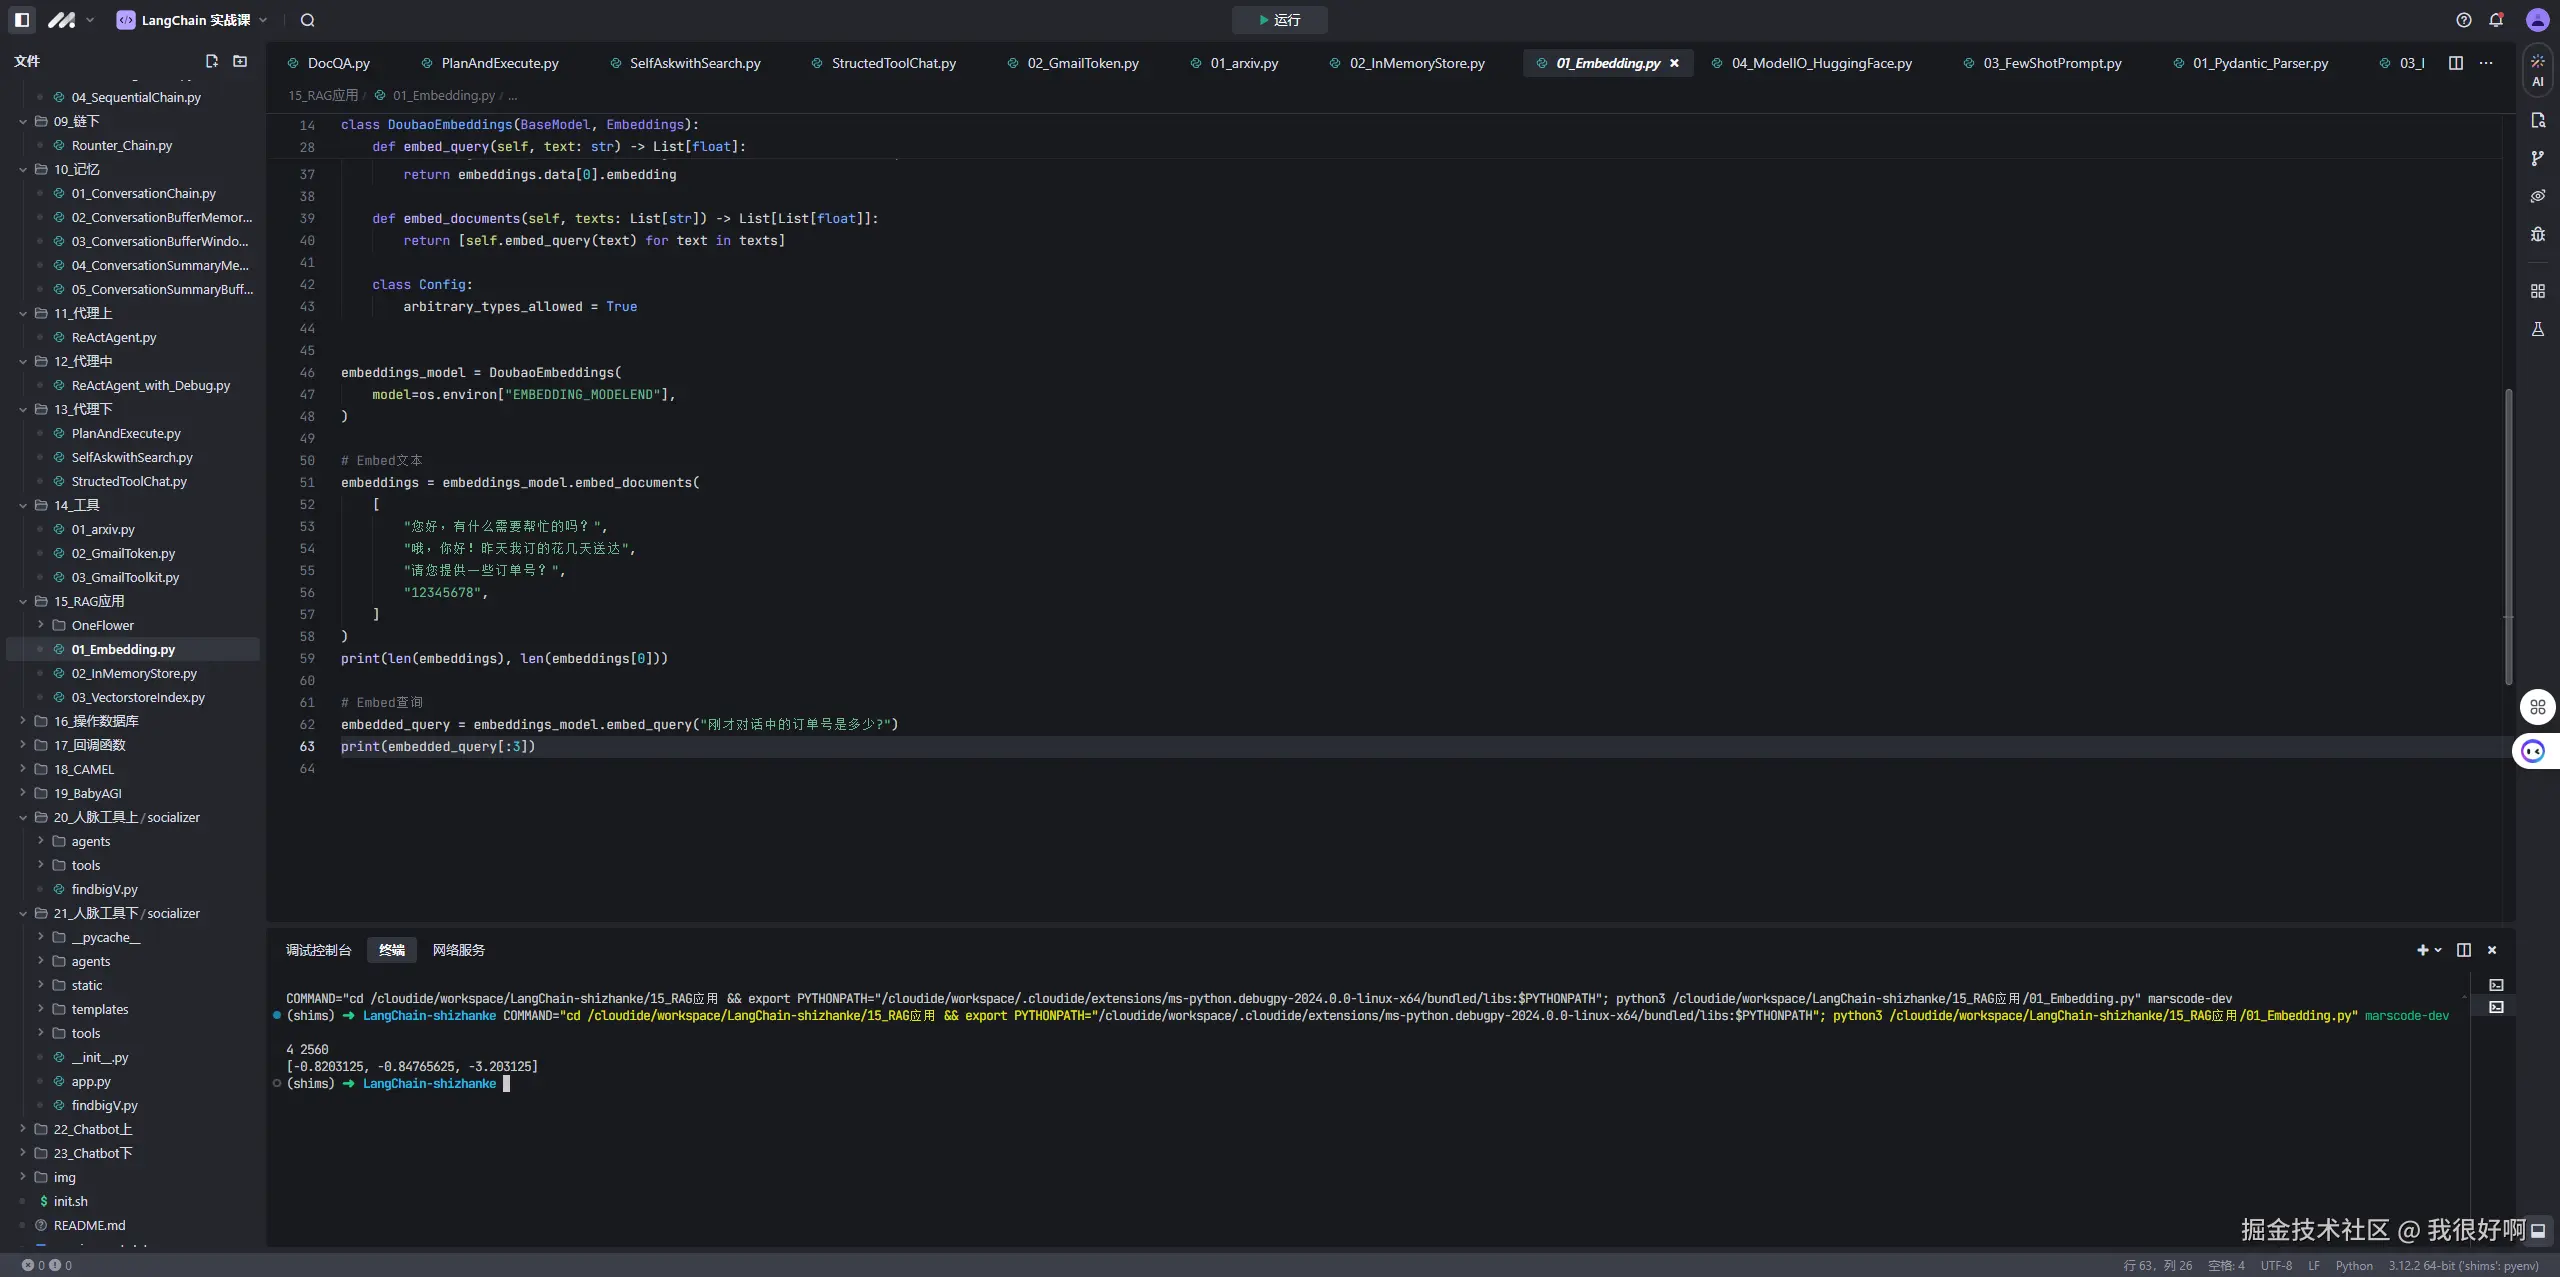Open the LangChain 实战课 project dropdown
The width and height of the screenshot is (2560, 1277).
click(195, 20)
